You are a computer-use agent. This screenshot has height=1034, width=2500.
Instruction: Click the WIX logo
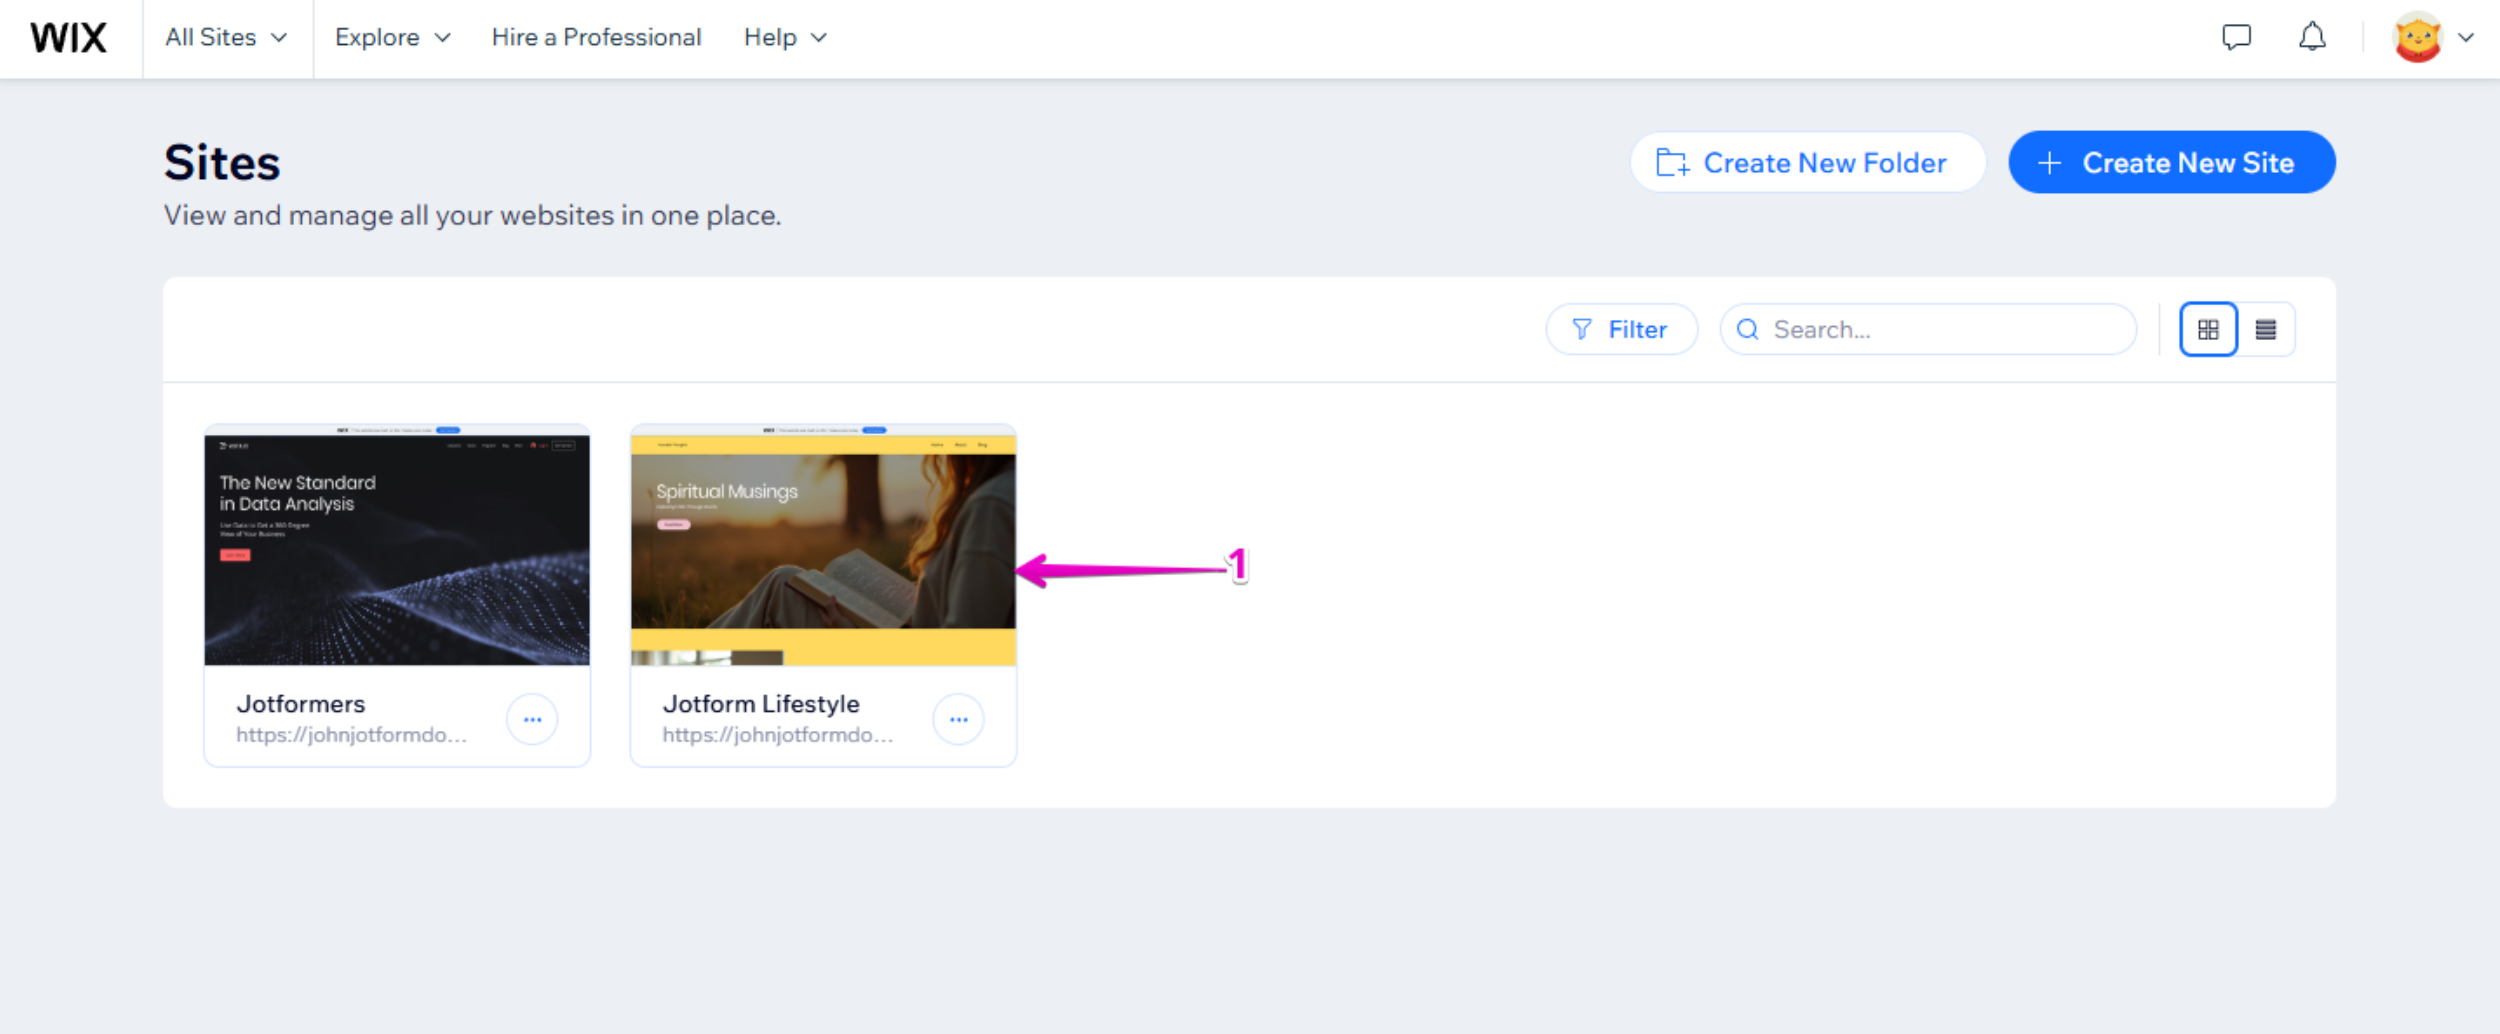pyautogui.click(x=68, y=37)
